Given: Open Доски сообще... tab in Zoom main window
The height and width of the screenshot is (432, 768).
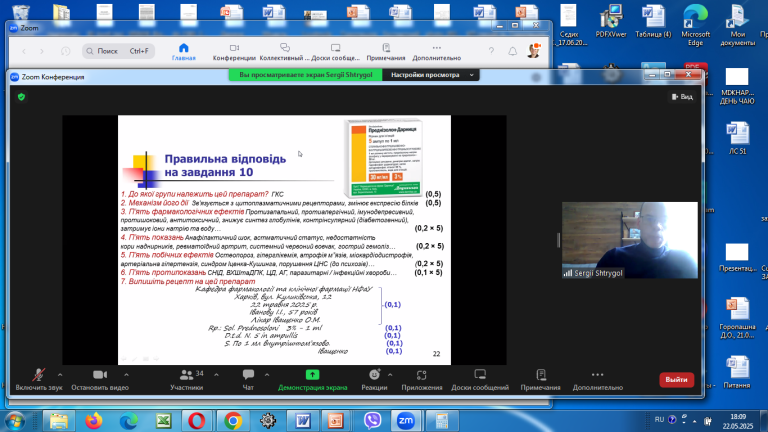Looking at the screenshot, I should point(336,51).
